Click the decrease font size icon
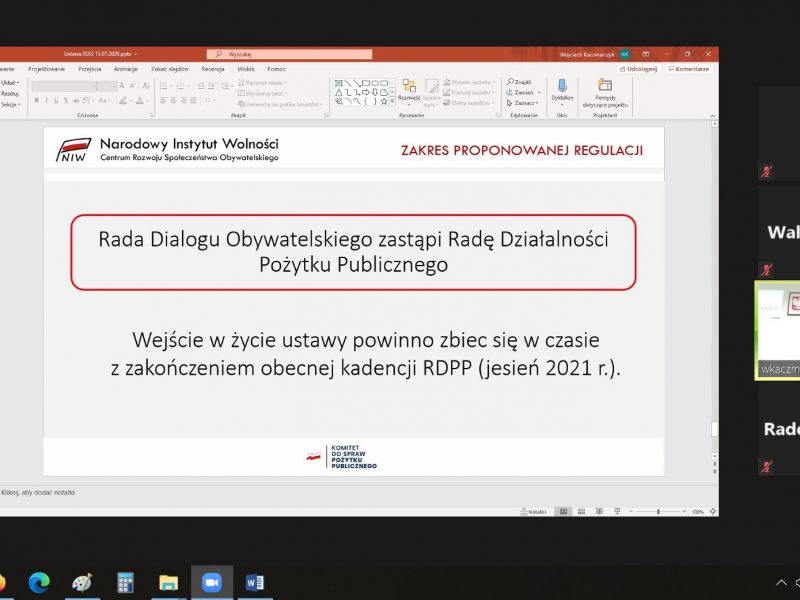This screenshot has width=800, height=600. pos(132,86)
